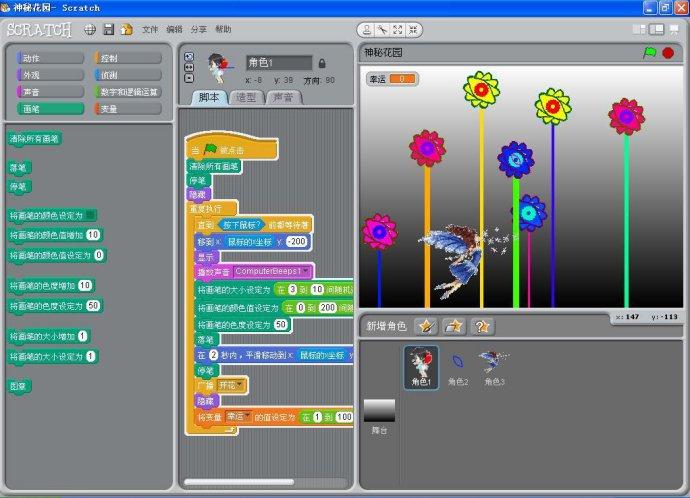The width and height of the screenshot is (690, 498).
Task: Click the save project disk icon
Action: click(x=108, y=29)
